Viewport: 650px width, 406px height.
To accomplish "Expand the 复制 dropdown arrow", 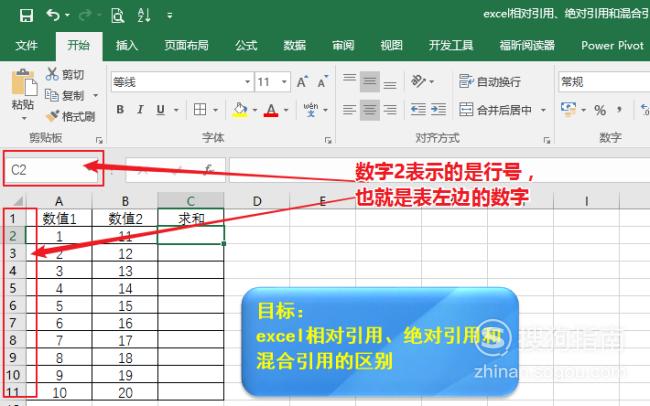I will click(x=95, y=96).
